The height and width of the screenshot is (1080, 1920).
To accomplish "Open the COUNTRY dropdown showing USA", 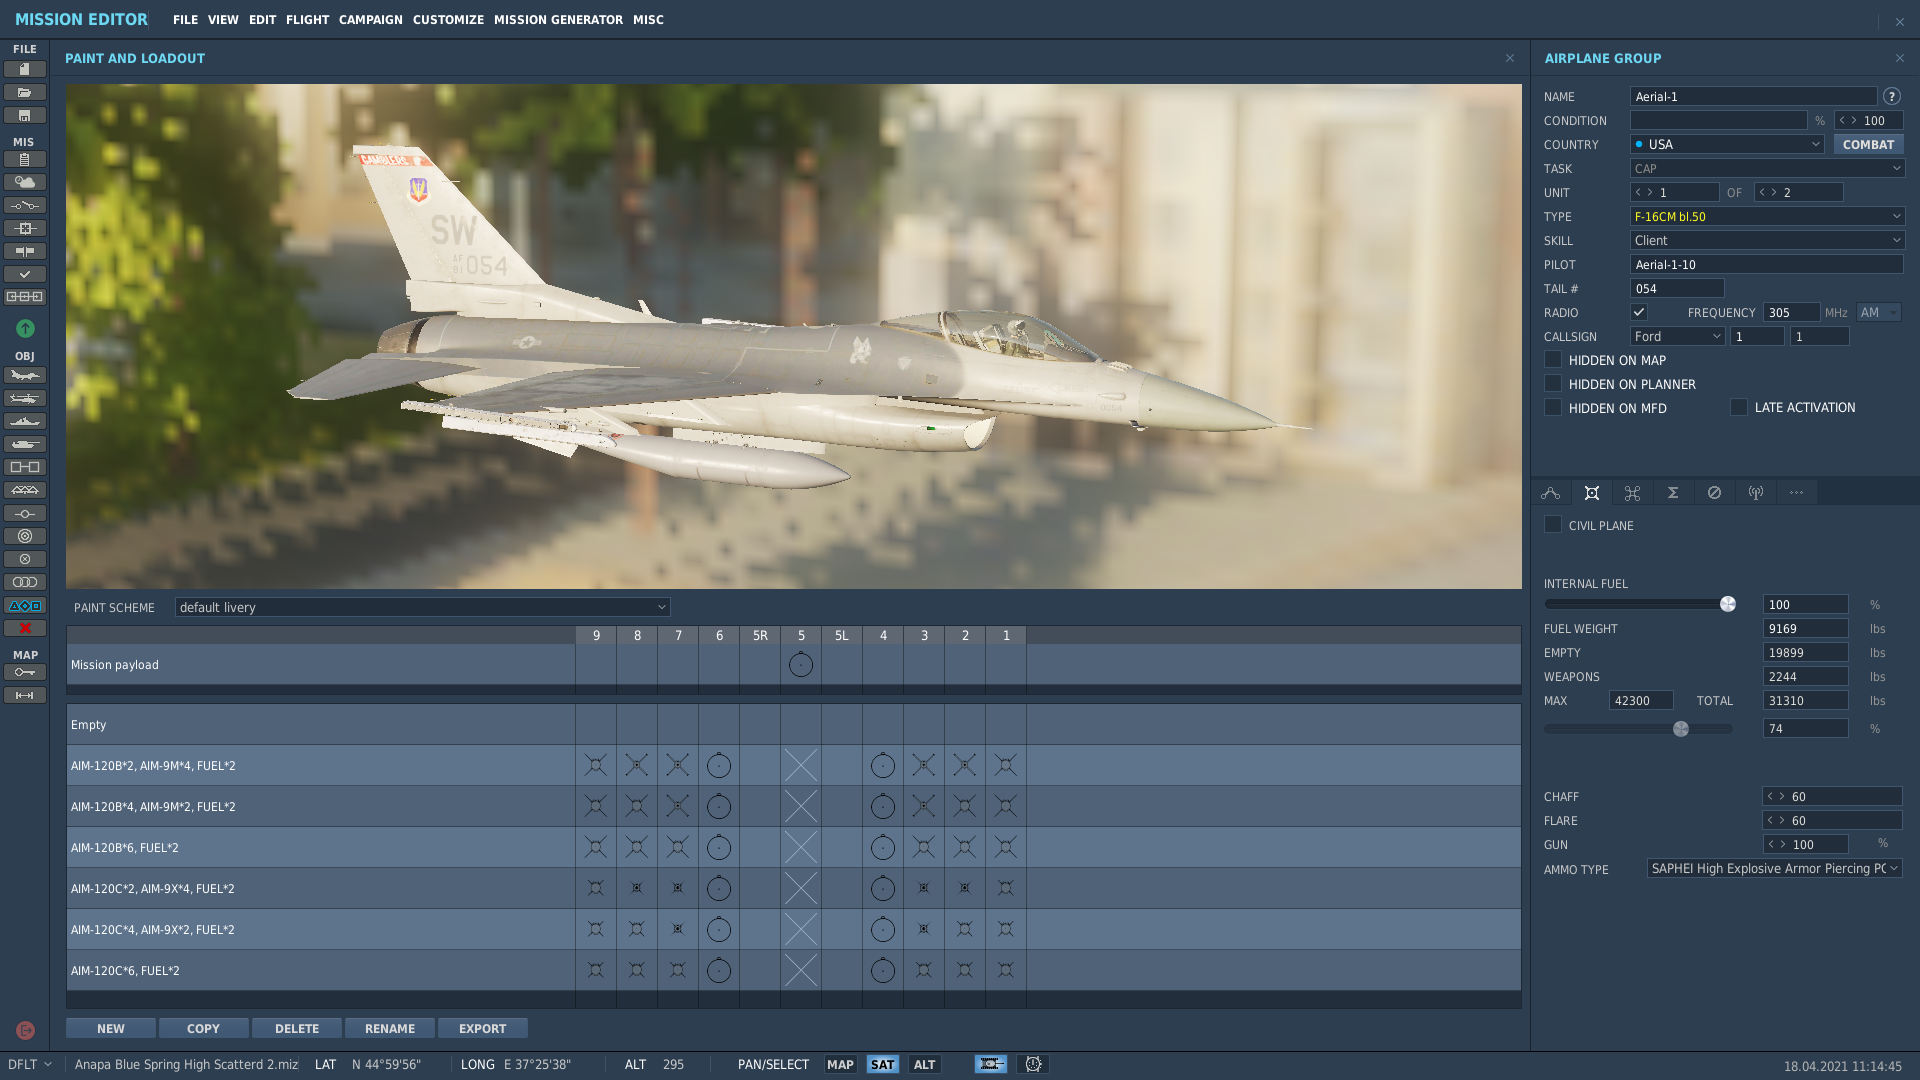I will (1727, 144).
